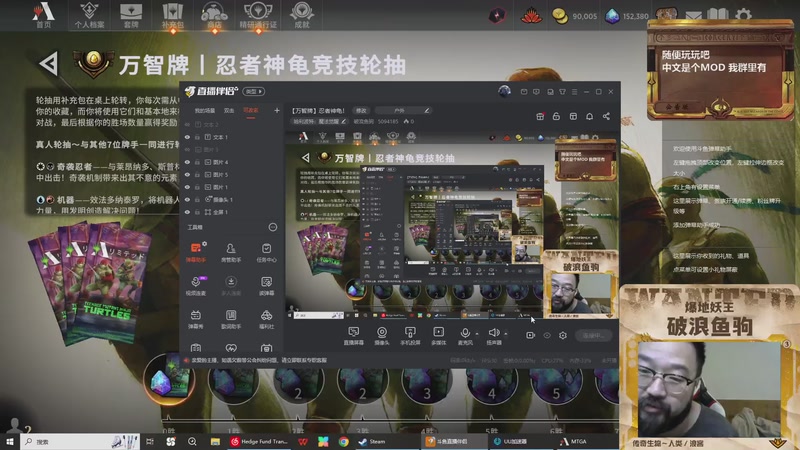This screenshot has width=800, height=450.
Task: Open the title bar hamburger menu
Action: [574, 92]
